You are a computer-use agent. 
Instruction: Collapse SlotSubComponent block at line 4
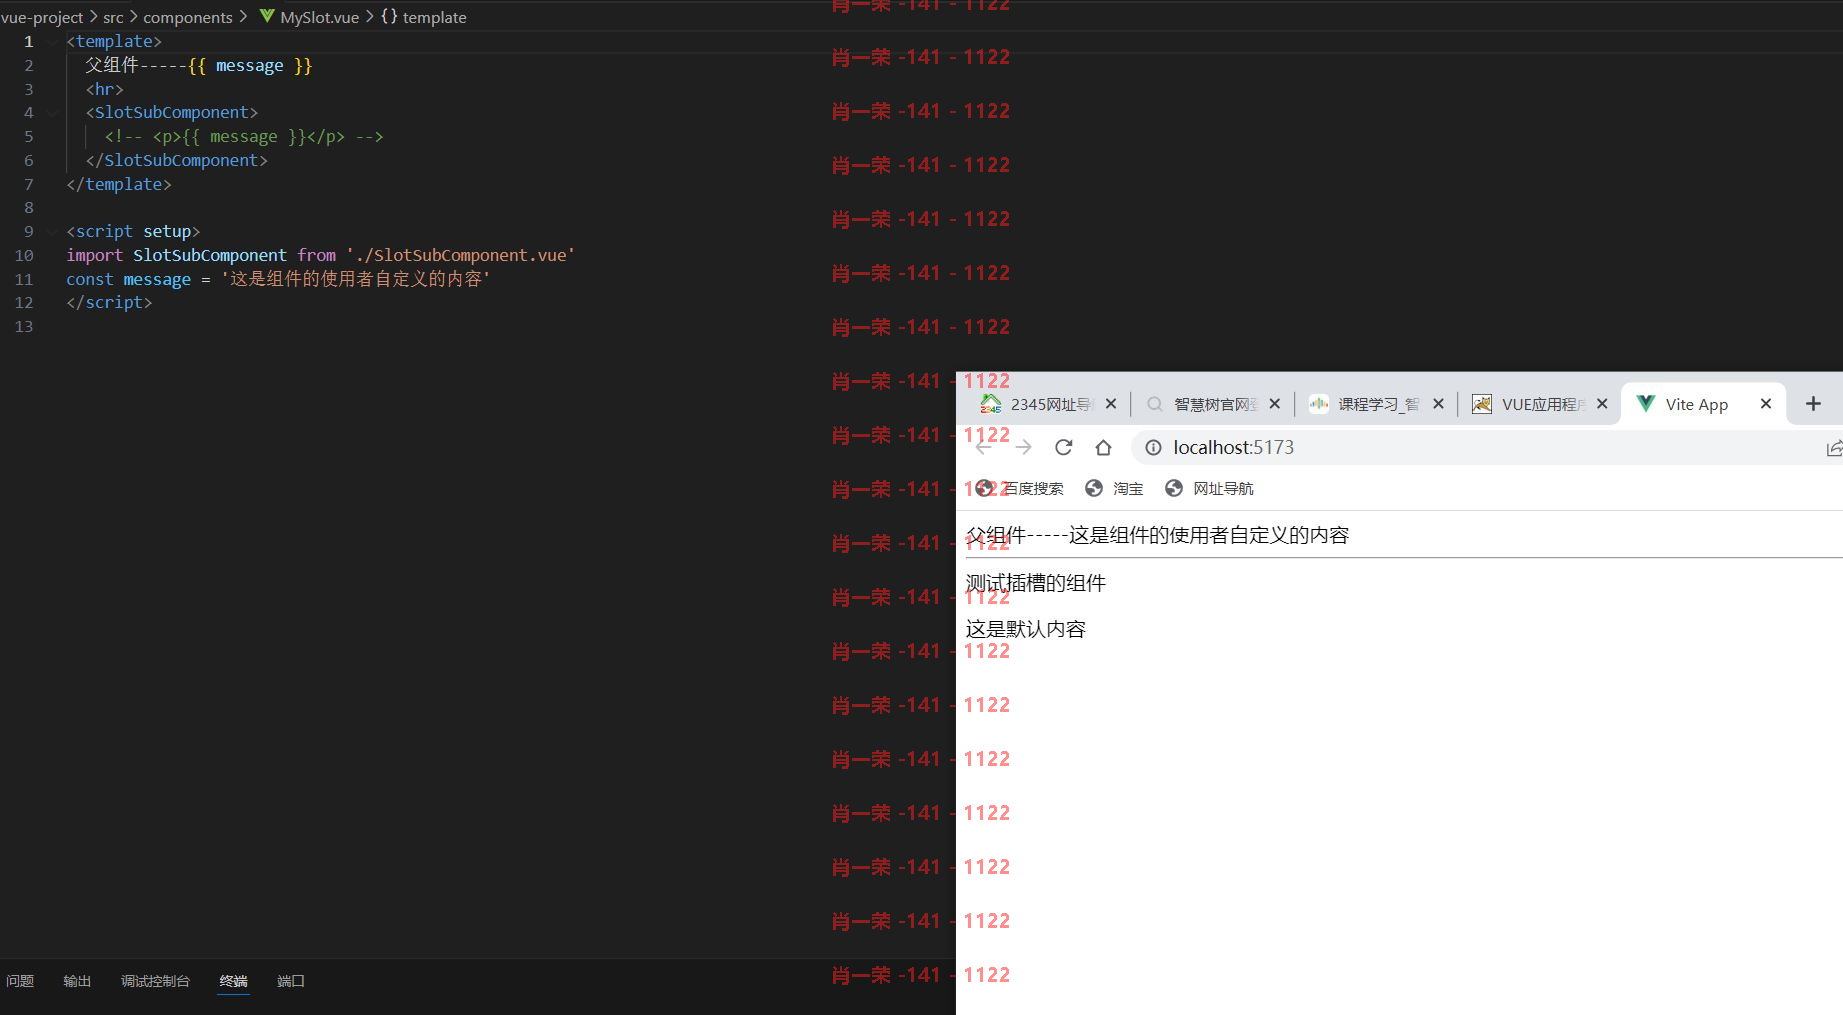(52, 112)
